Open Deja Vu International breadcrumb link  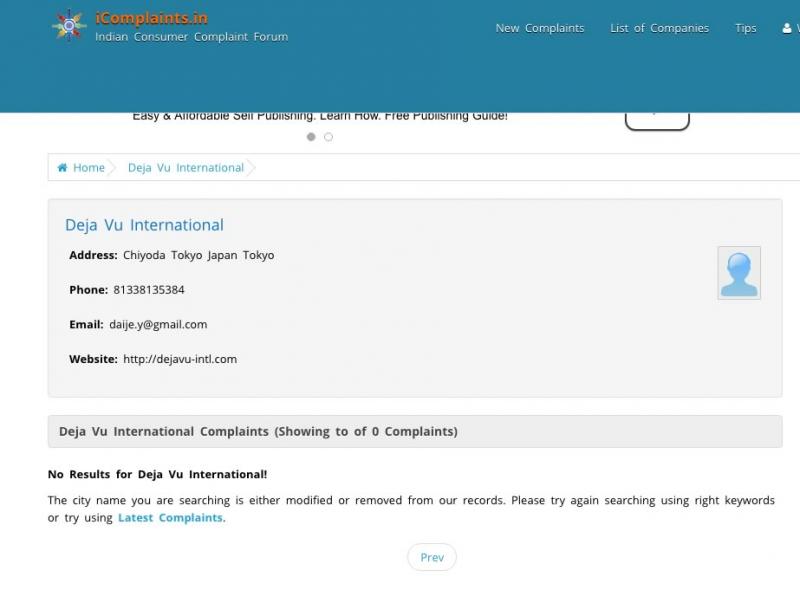coord(186,167)
